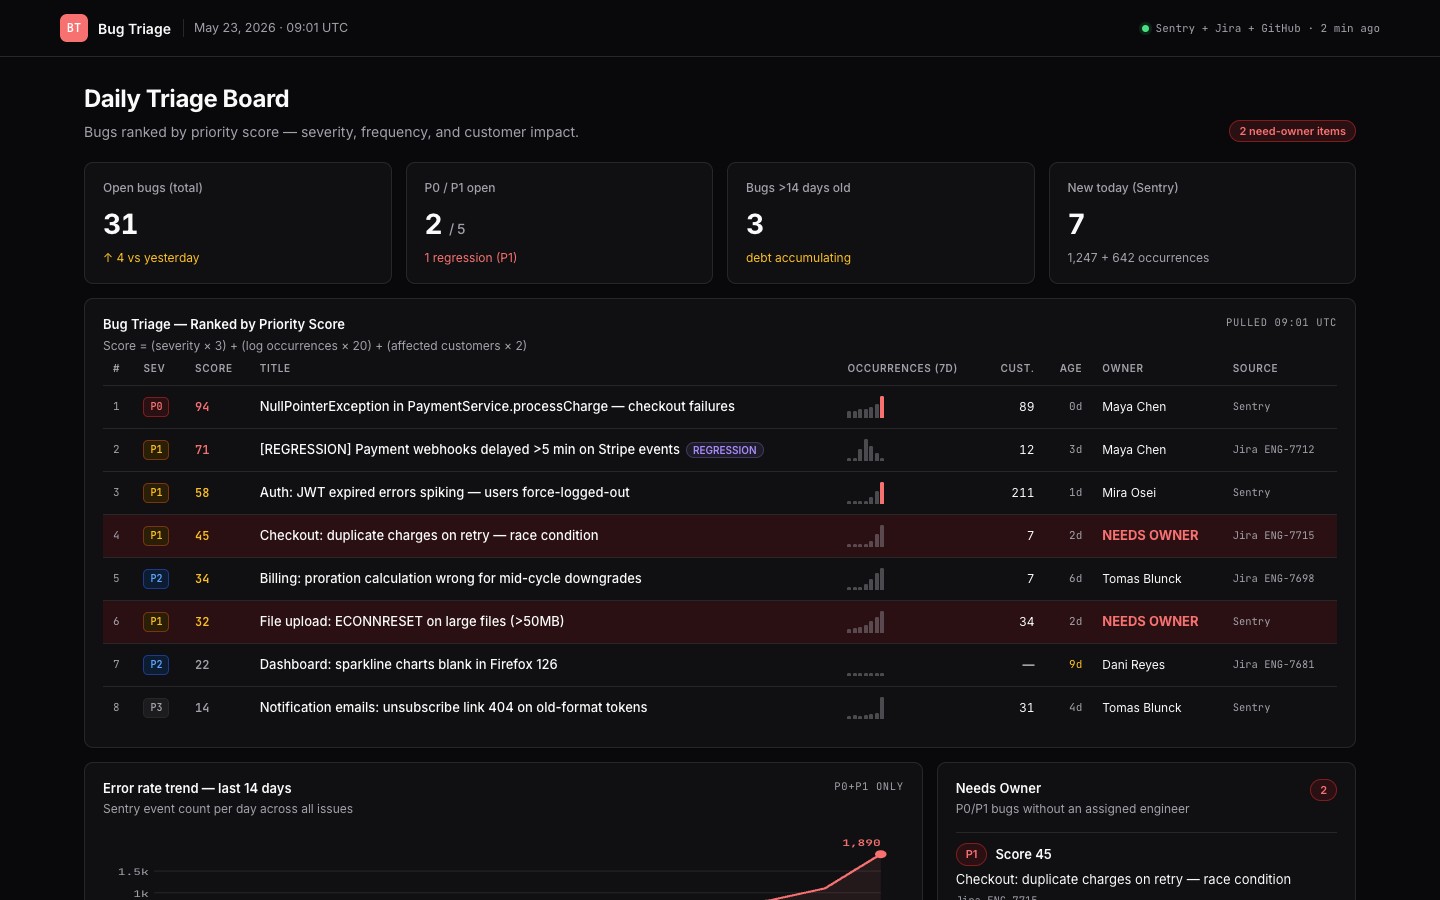Click occurrences sparkline for File upload row
Viewport: 1440px width, 900px height.
point(866,622)
